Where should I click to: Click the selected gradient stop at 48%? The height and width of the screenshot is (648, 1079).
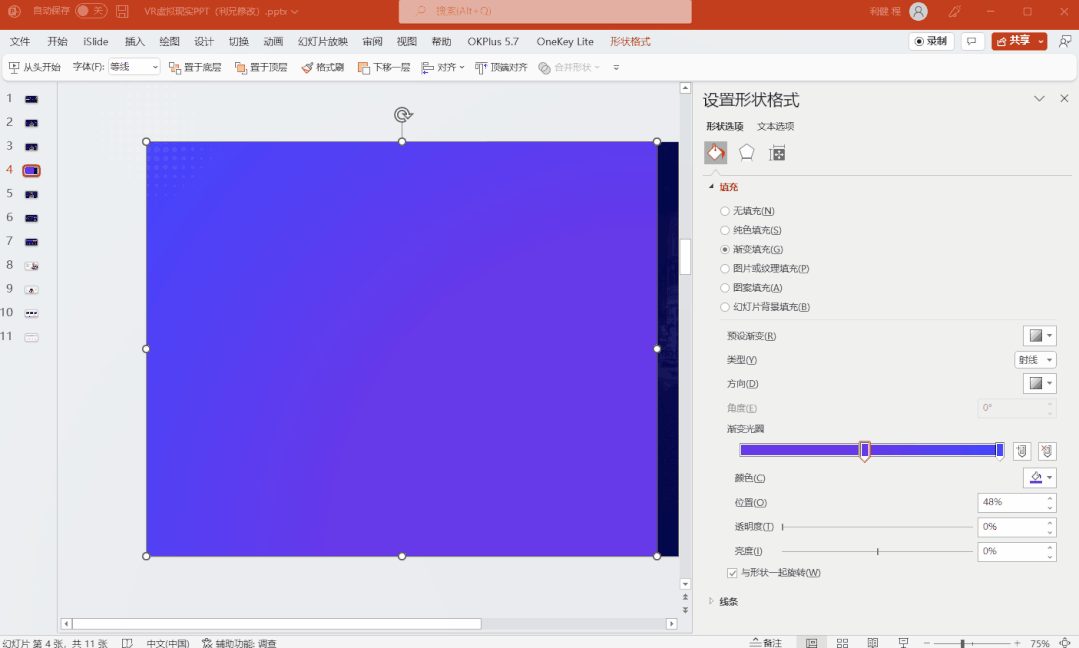[x=865, y=451]
